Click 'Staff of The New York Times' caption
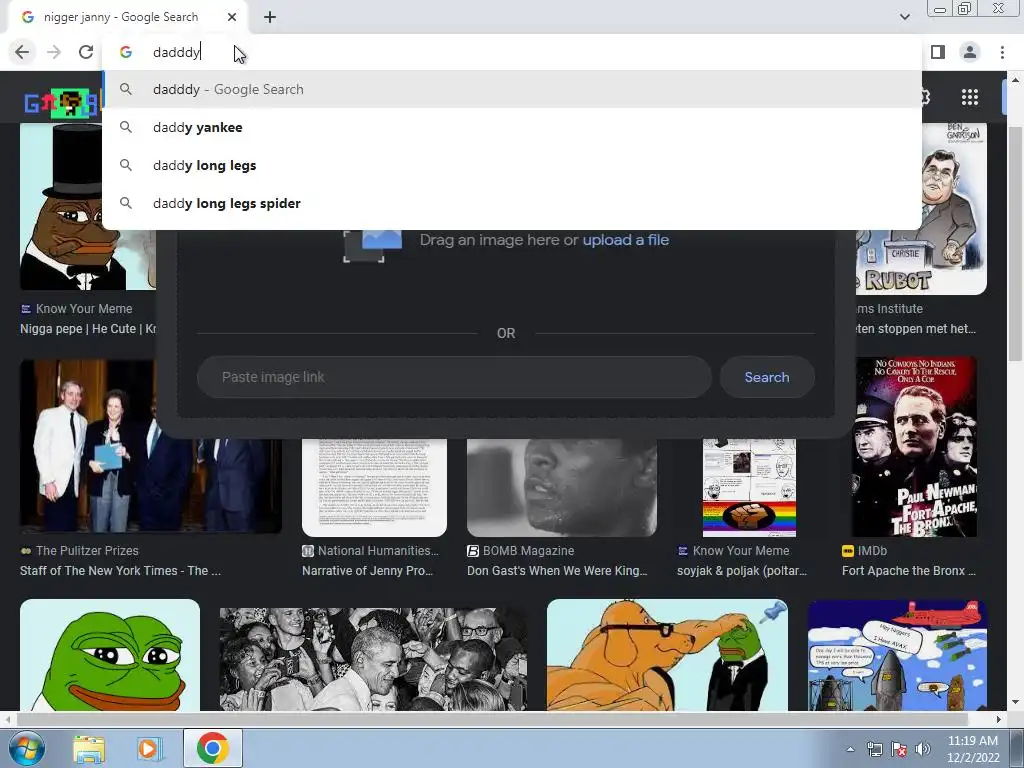The width and height of the screenshot is (1024, 768). [x=120, y=571]
